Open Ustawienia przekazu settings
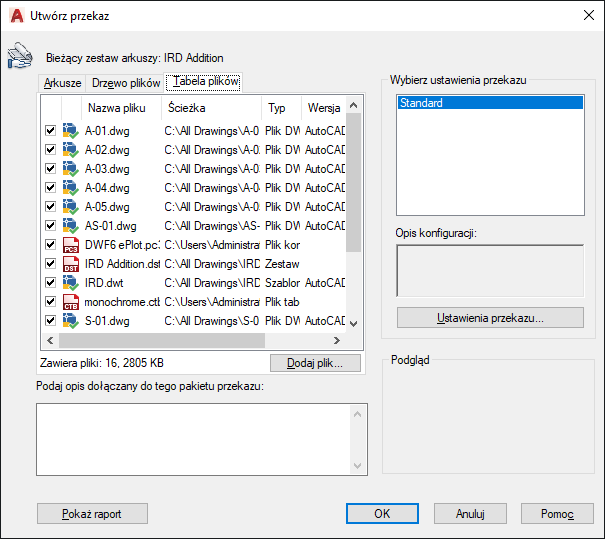This screenshot has width=605, height=539. click(x=490, y=318)
